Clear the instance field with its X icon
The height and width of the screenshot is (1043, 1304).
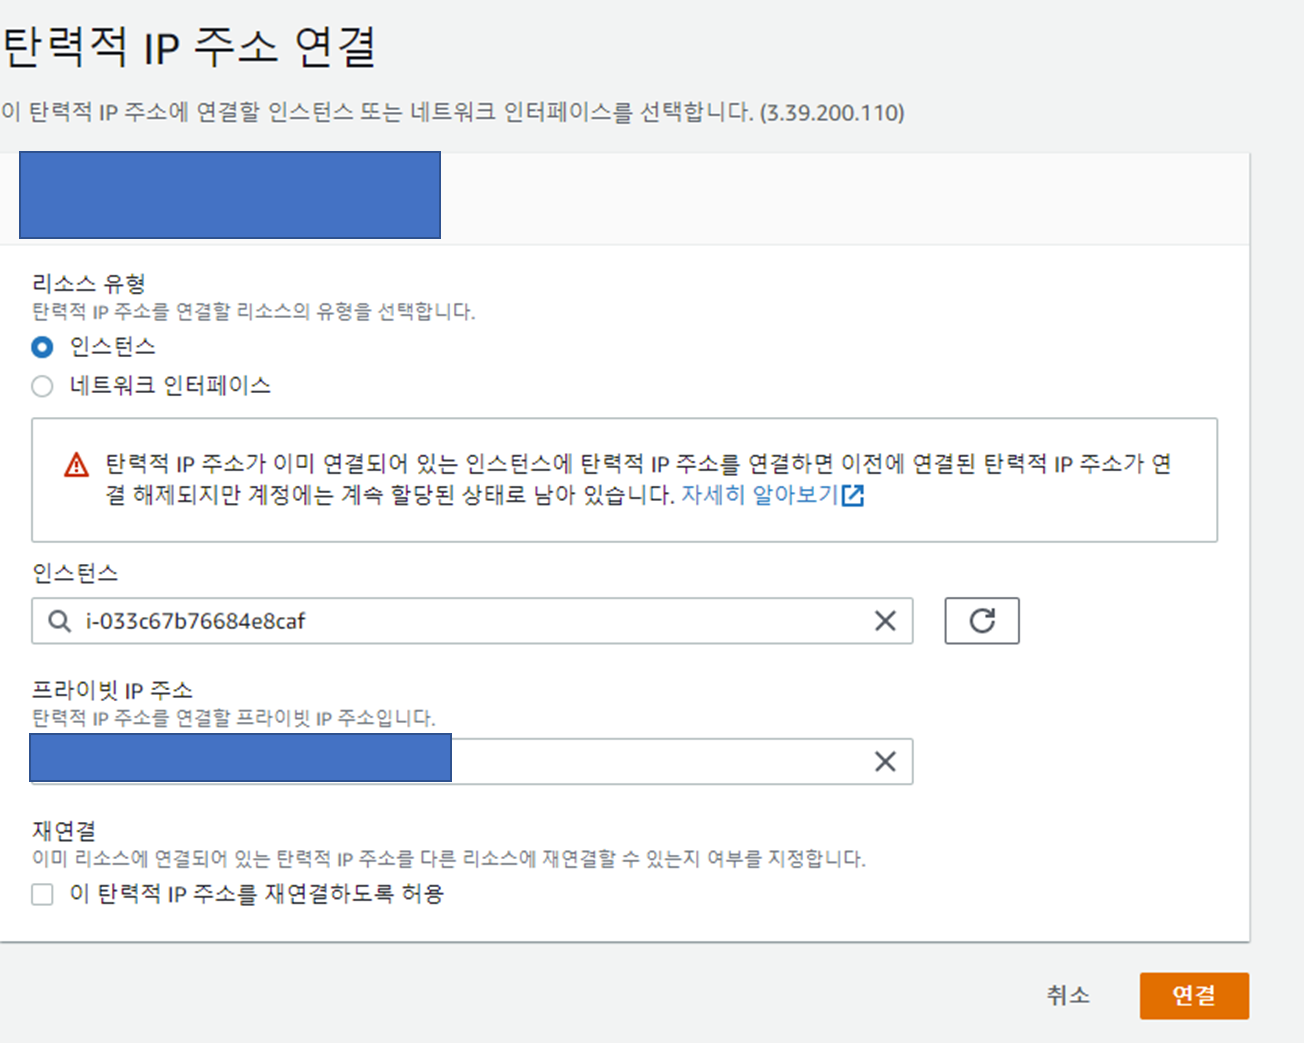pos(885,621)
